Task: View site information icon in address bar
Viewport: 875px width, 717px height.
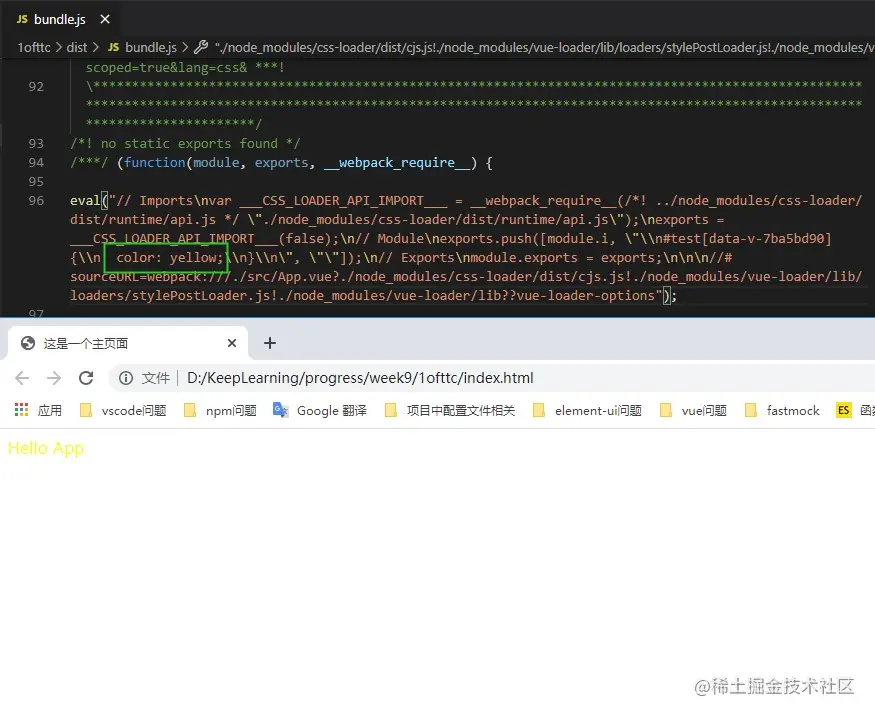Action: pyautogui.click(x=126, y=378)
